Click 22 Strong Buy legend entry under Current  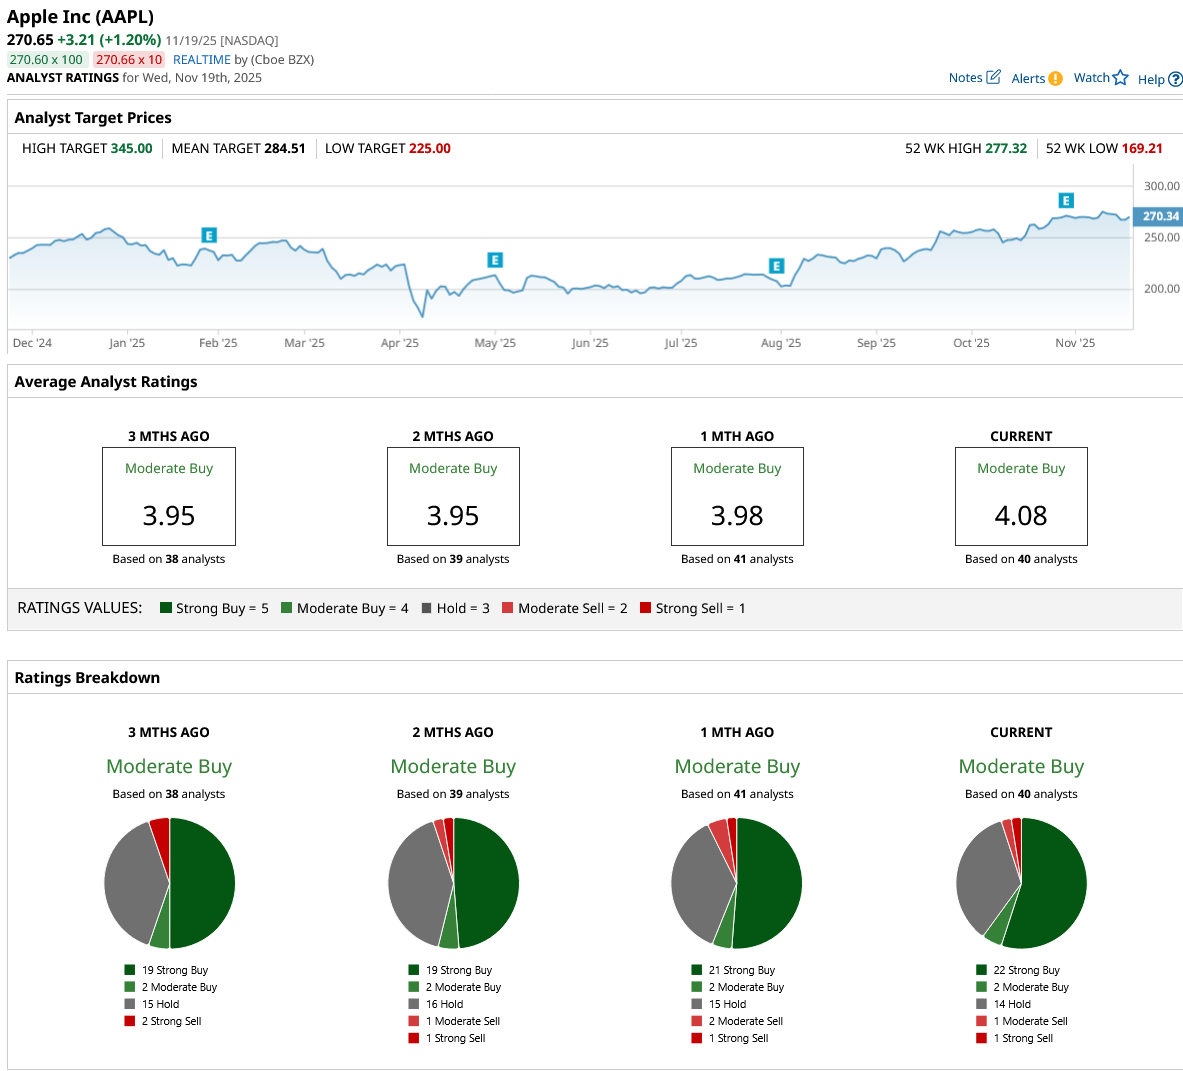tap(1026, 970)
